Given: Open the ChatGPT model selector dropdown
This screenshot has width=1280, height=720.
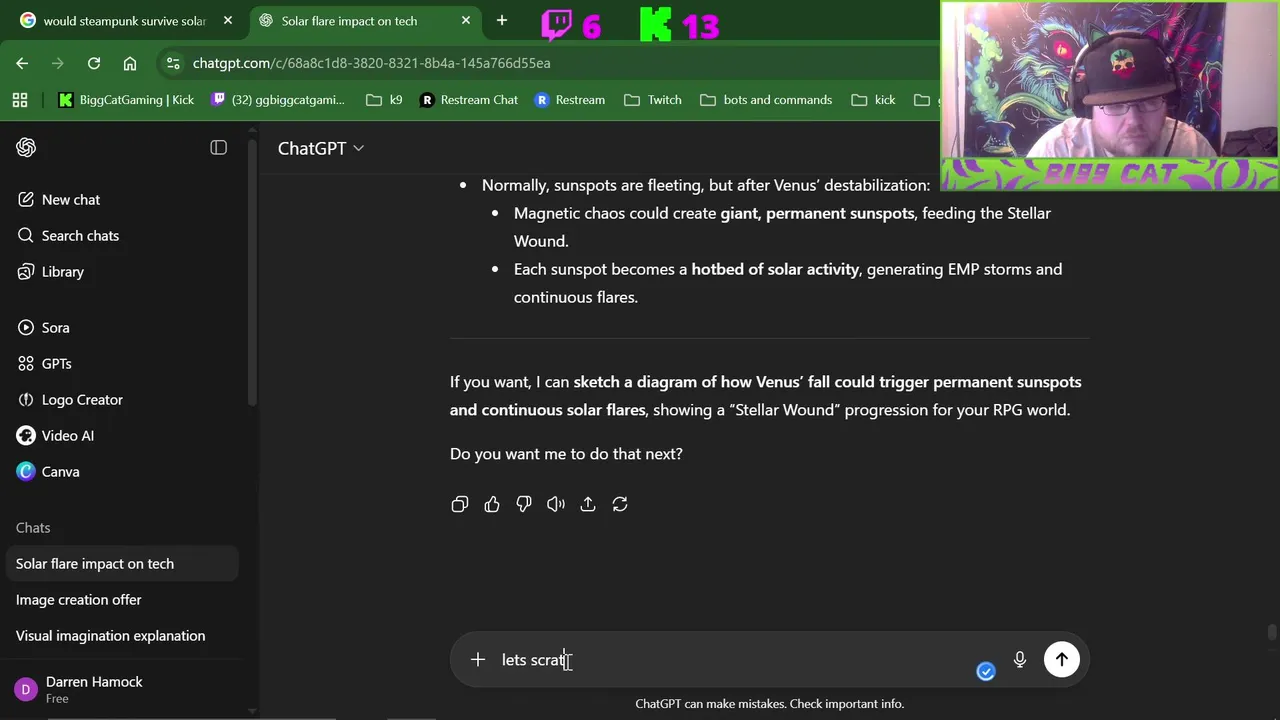Looking at the screenshot, I should coord(321,148).
